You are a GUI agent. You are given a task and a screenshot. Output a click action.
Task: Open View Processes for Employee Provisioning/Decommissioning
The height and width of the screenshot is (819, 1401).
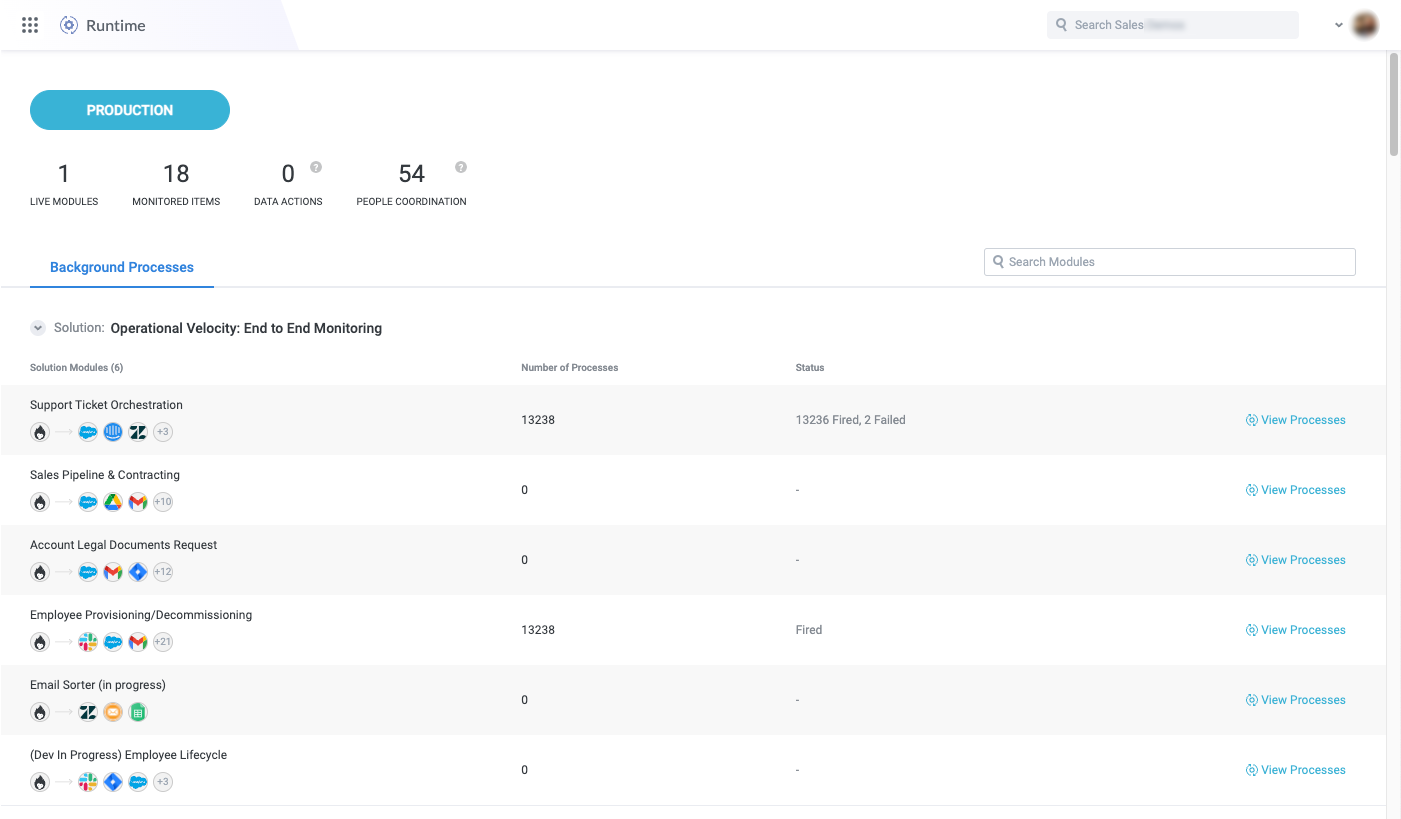(1296, 629)
